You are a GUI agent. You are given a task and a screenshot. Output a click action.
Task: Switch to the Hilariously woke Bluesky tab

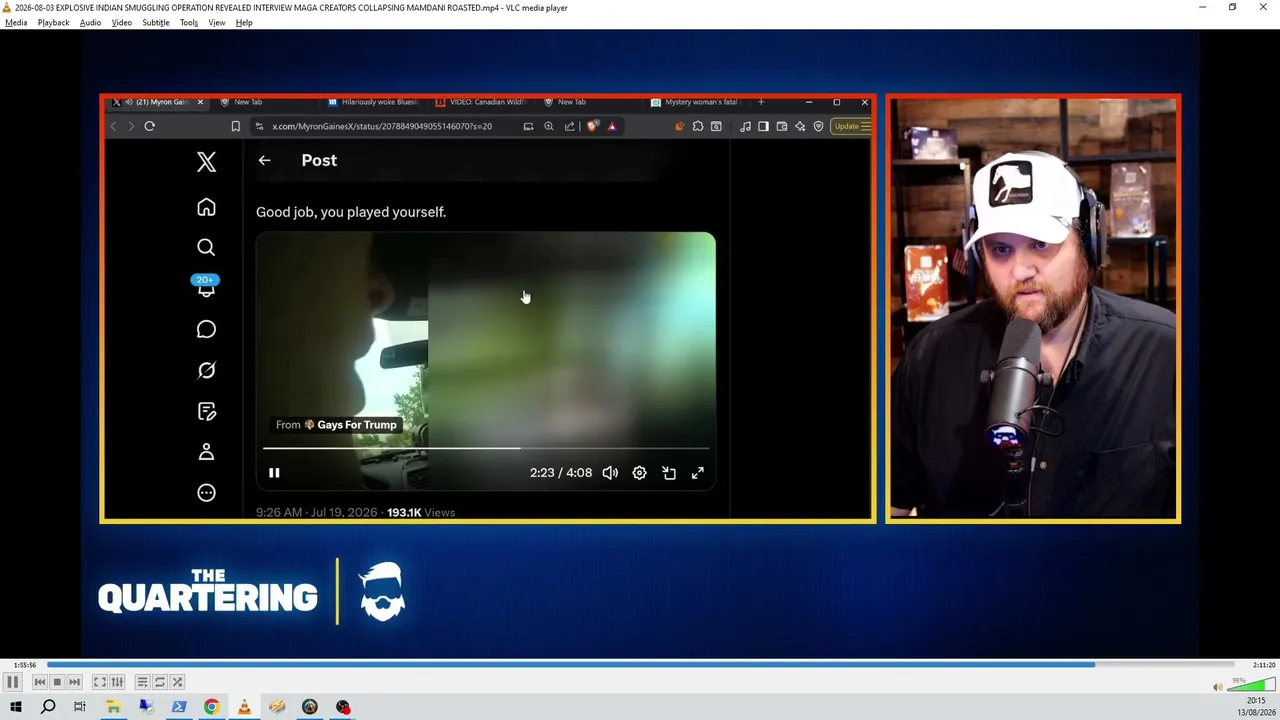373,102
